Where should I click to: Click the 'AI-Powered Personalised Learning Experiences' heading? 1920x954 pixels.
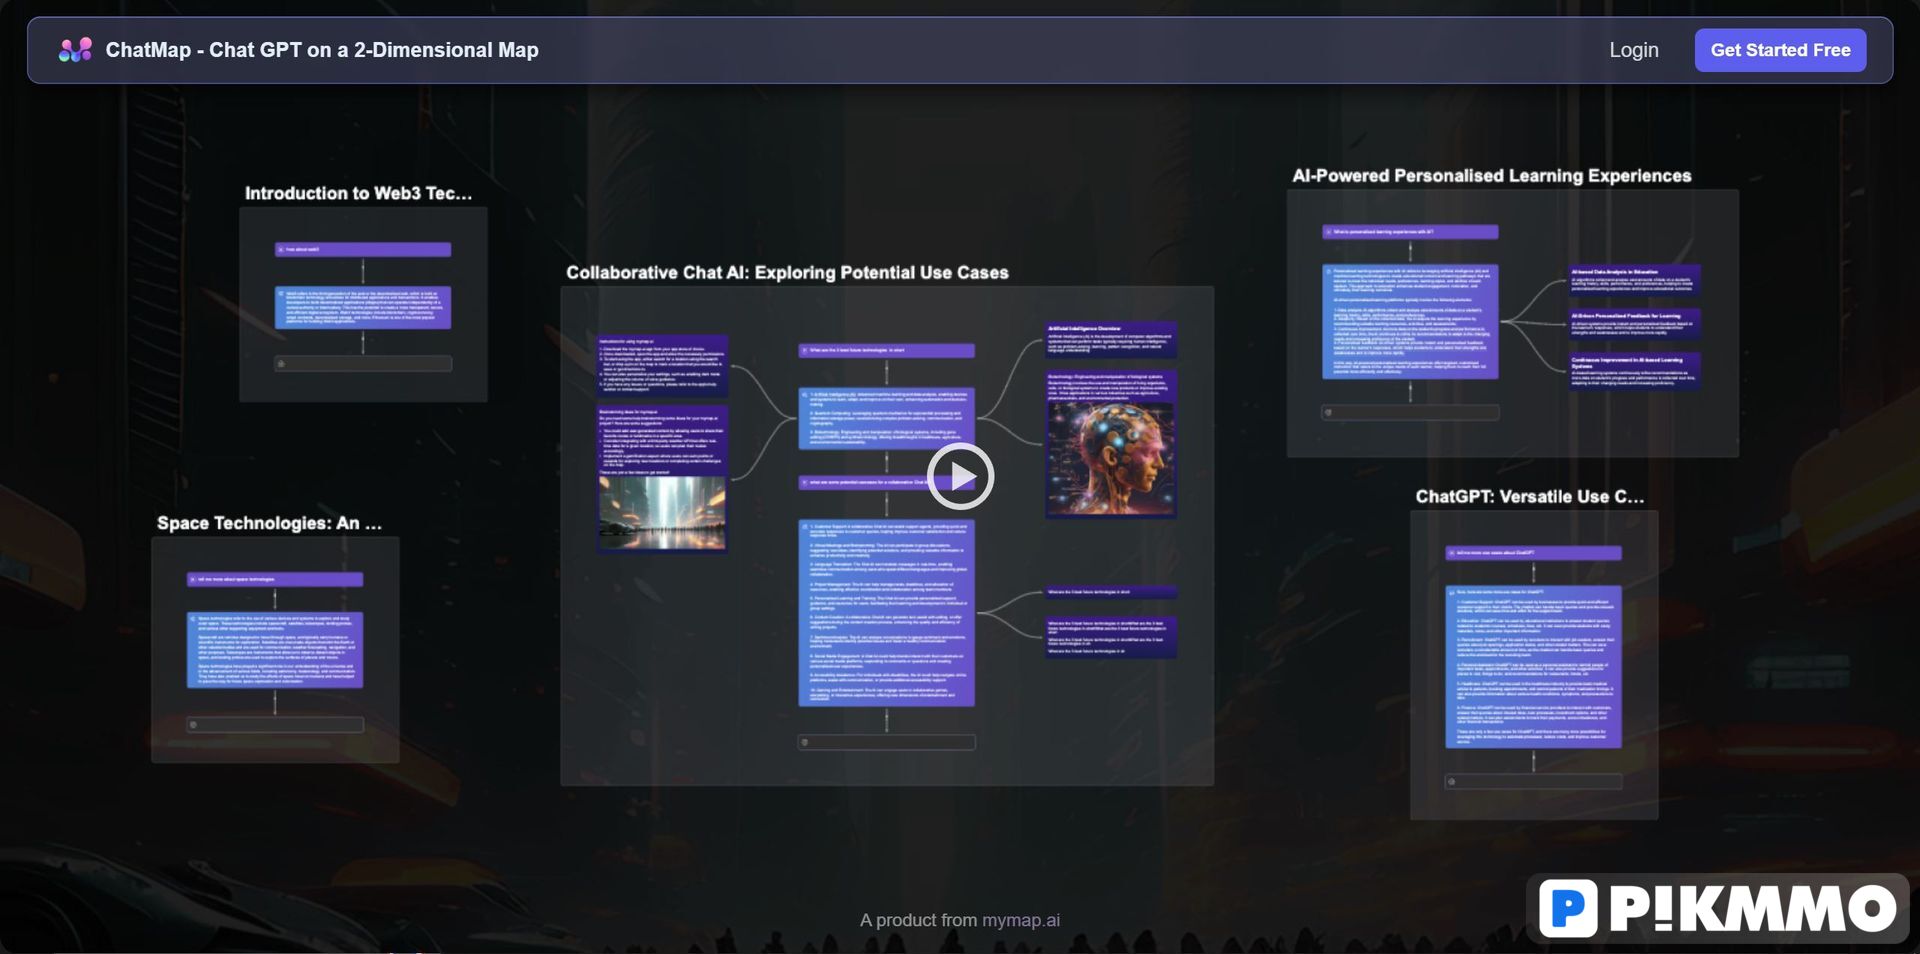[x=1491, y=176]
